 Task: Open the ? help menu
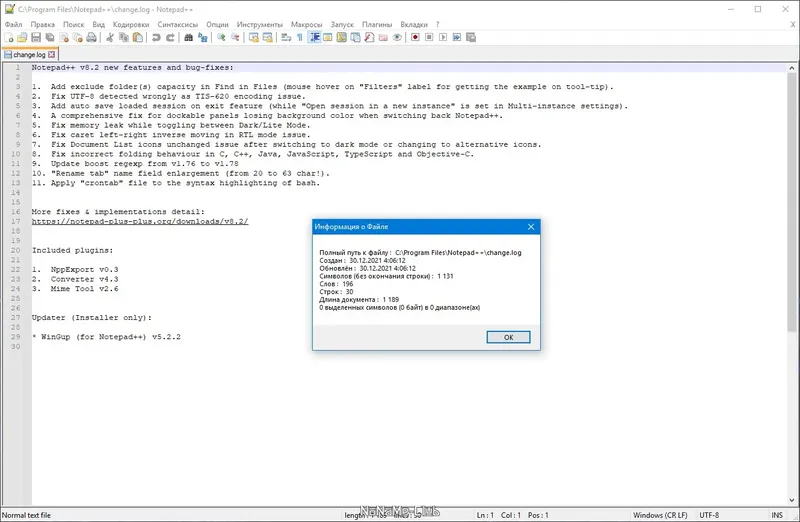437,24
